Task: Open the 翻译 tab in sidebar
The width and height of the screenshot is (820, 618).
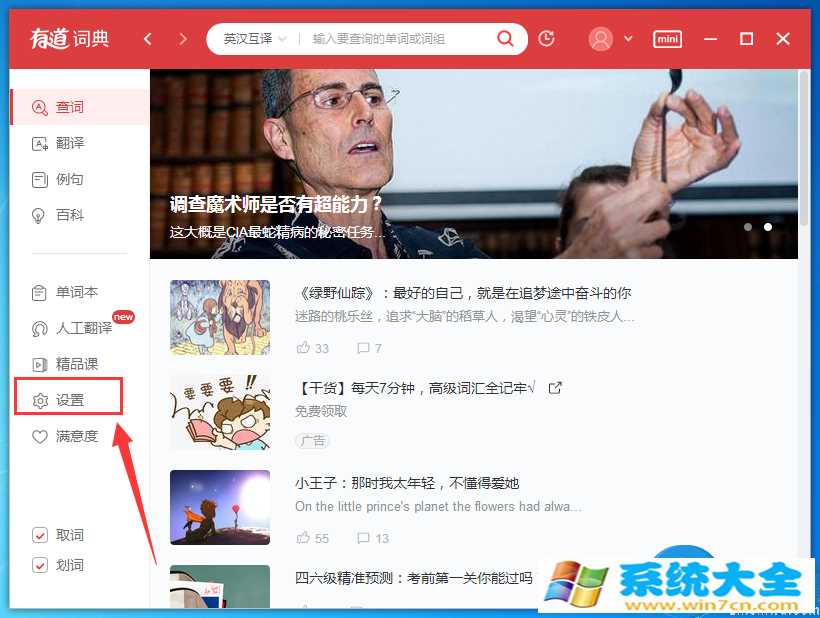Action: coord(69,143)
